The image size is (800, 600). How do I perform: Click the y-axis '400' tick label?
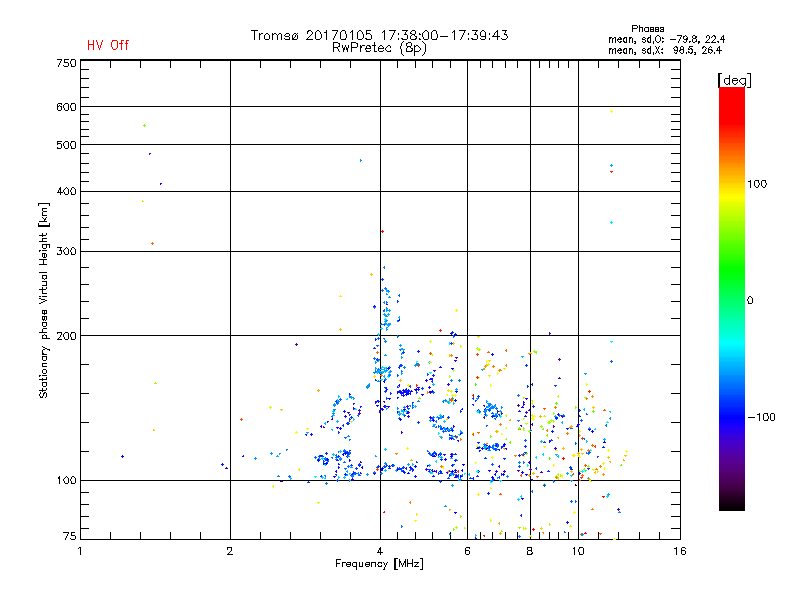(66, 191)
